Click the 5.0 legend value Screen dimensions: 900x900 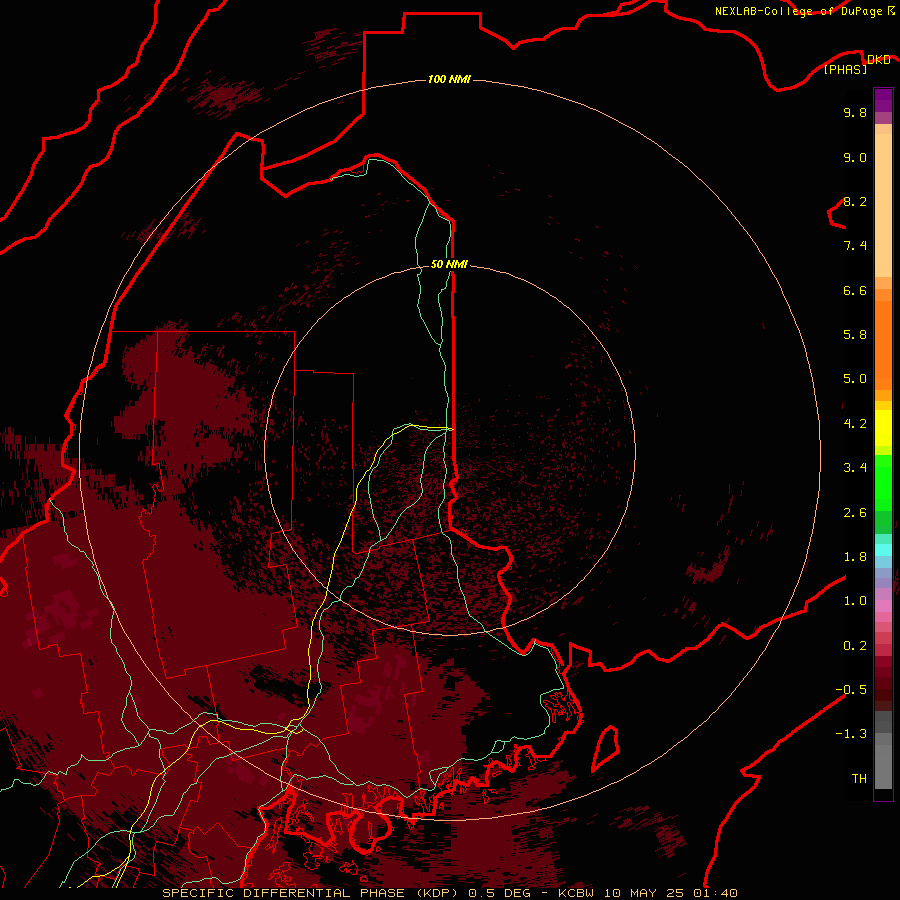855,379
